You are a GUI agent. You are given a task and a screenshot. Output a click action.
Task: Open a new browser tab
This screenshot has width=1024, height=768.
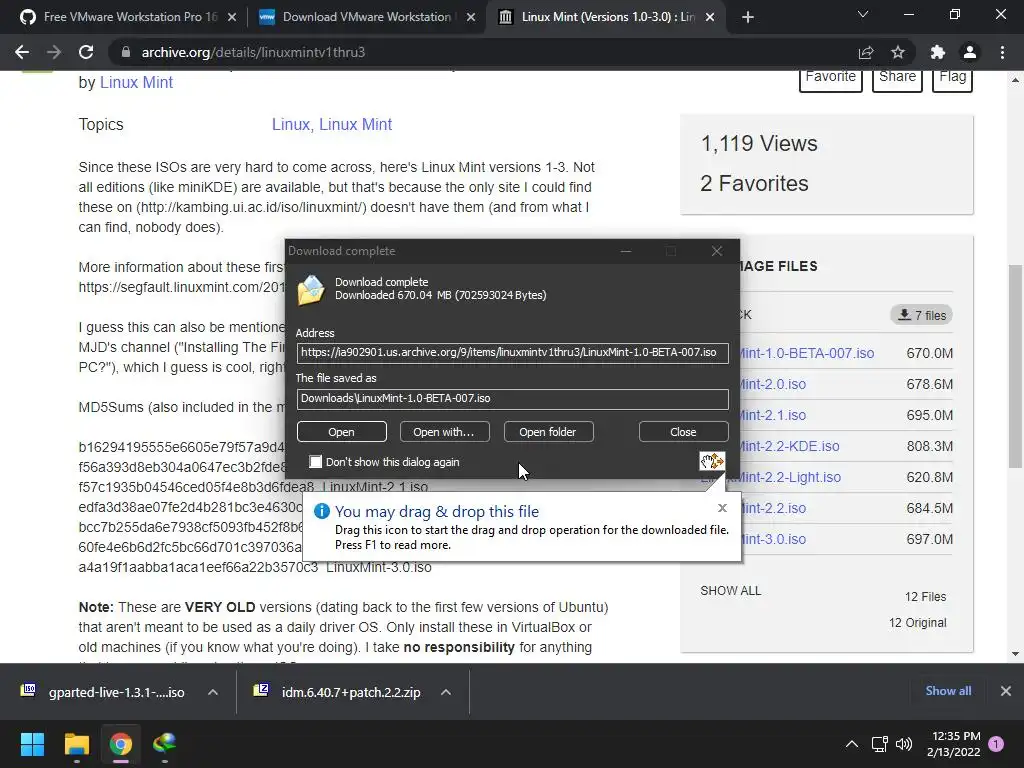coord(748,17)
